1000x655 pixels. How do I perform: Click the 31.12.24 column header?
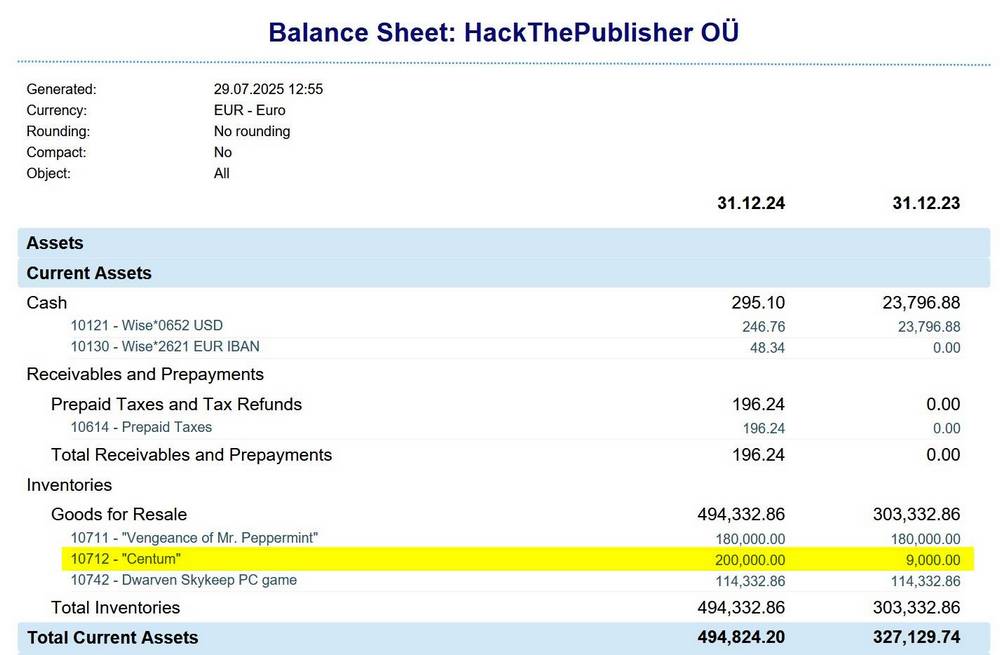click(x=751, y=203)
